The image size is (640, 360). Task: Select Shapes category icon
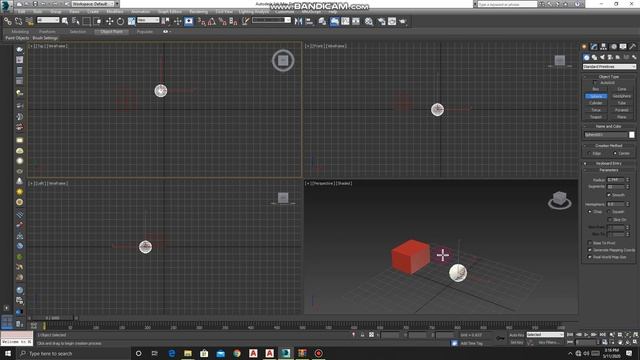pyautogui.click(x=594, y=57)
